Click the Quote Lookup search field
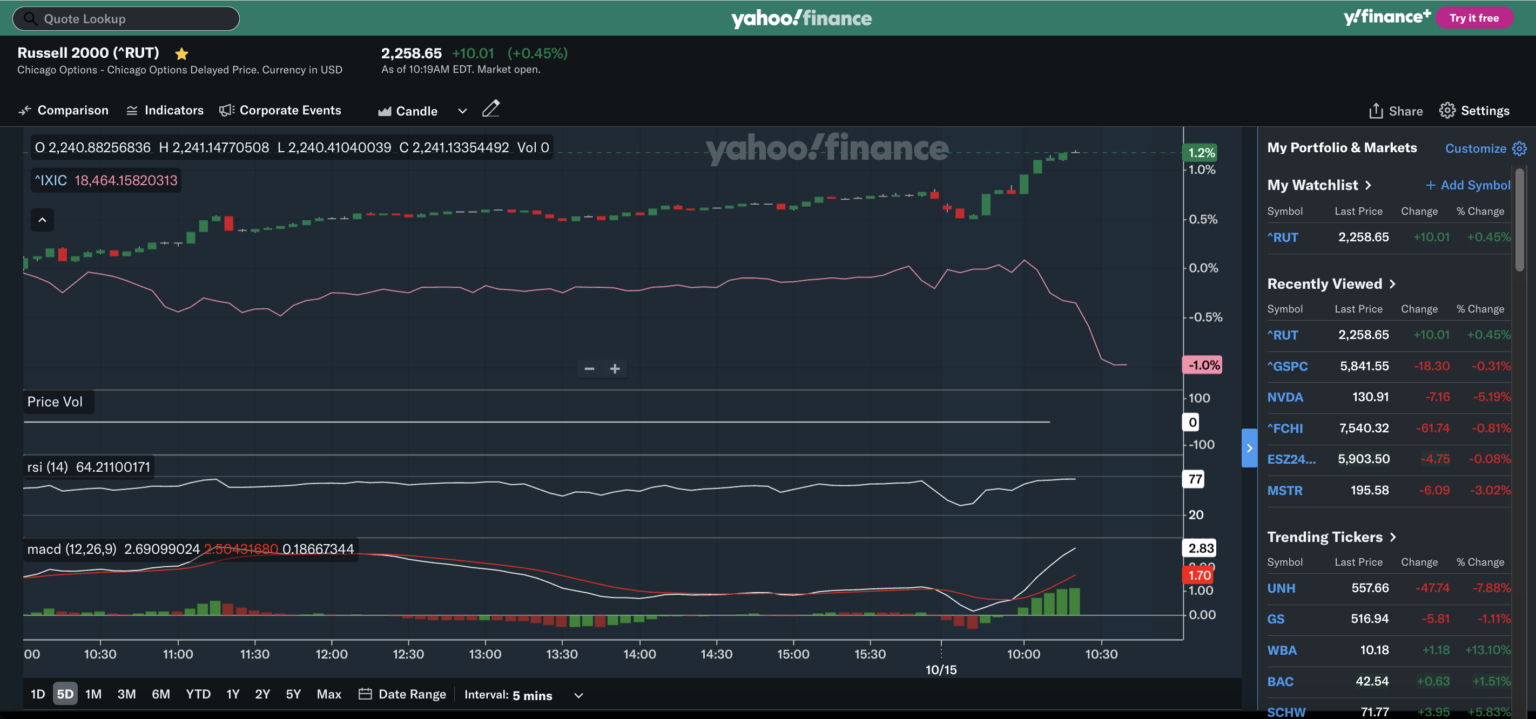Image resolution: width=1536 pixels, height=719 pixels. coord(126,18)
